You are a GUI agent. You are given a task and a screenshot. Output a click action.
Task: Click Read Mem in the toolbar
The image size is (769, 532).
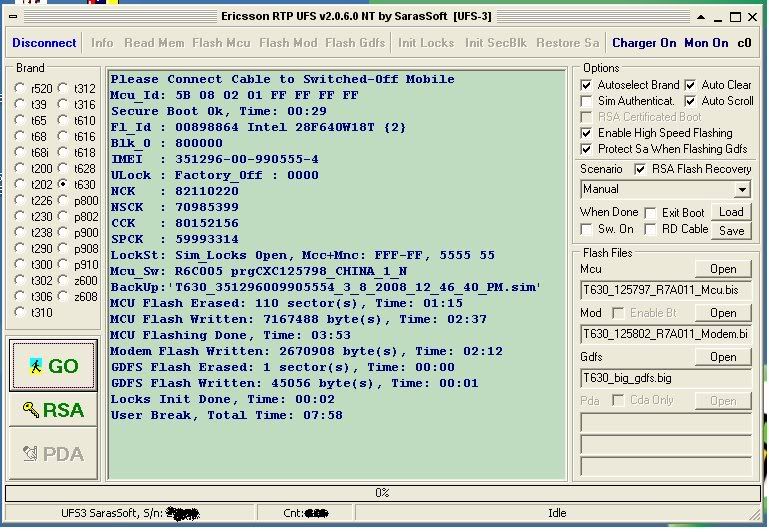coord(154,43)
